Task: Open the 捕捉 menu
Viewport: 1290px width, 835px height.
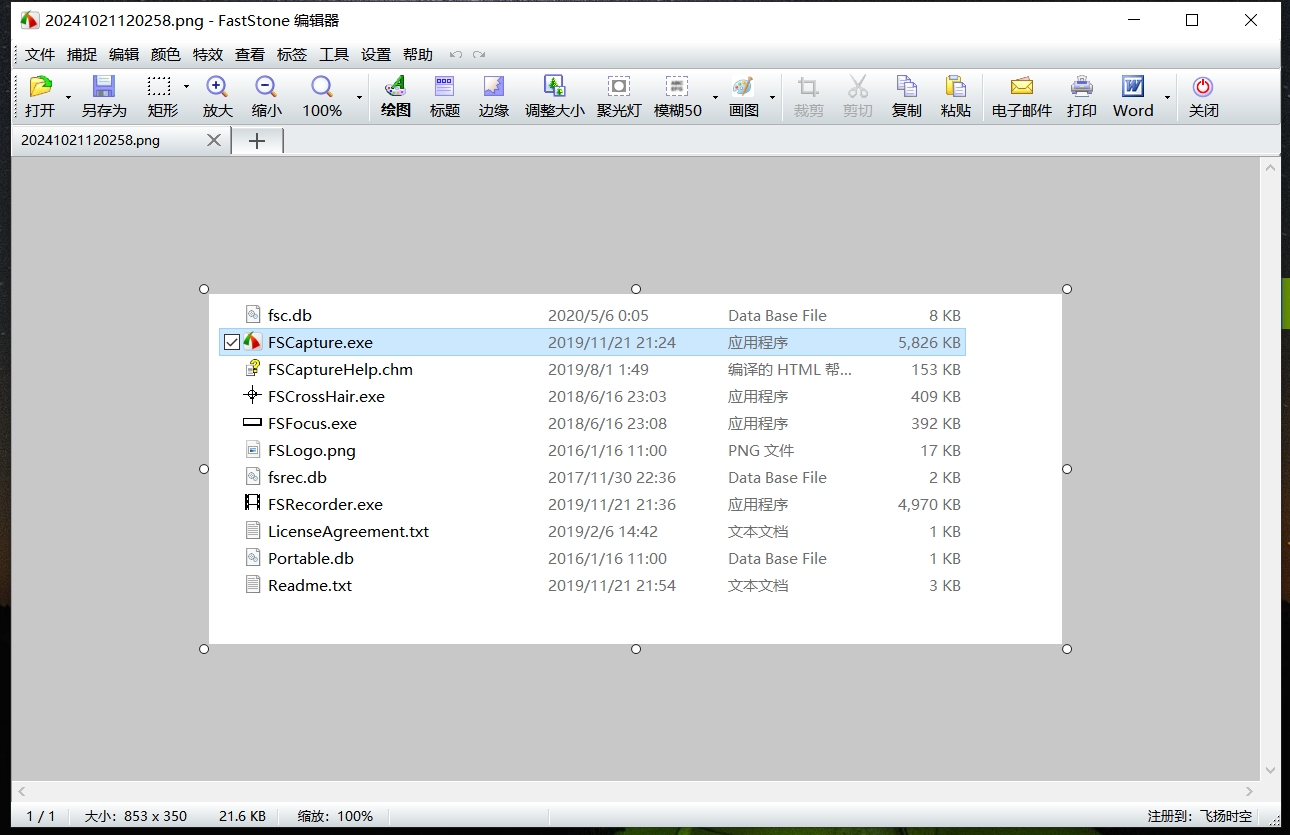Action: pos(82,55)
